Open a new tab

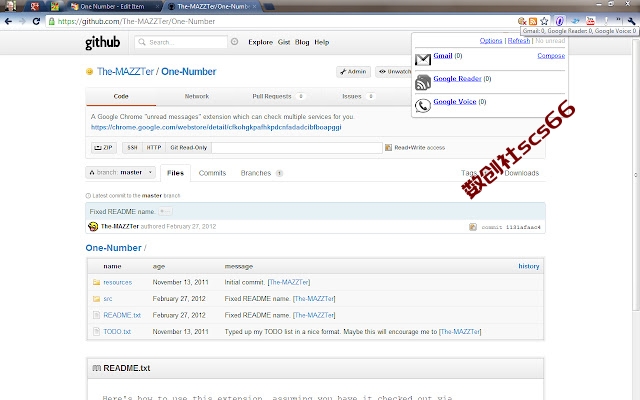269,7
